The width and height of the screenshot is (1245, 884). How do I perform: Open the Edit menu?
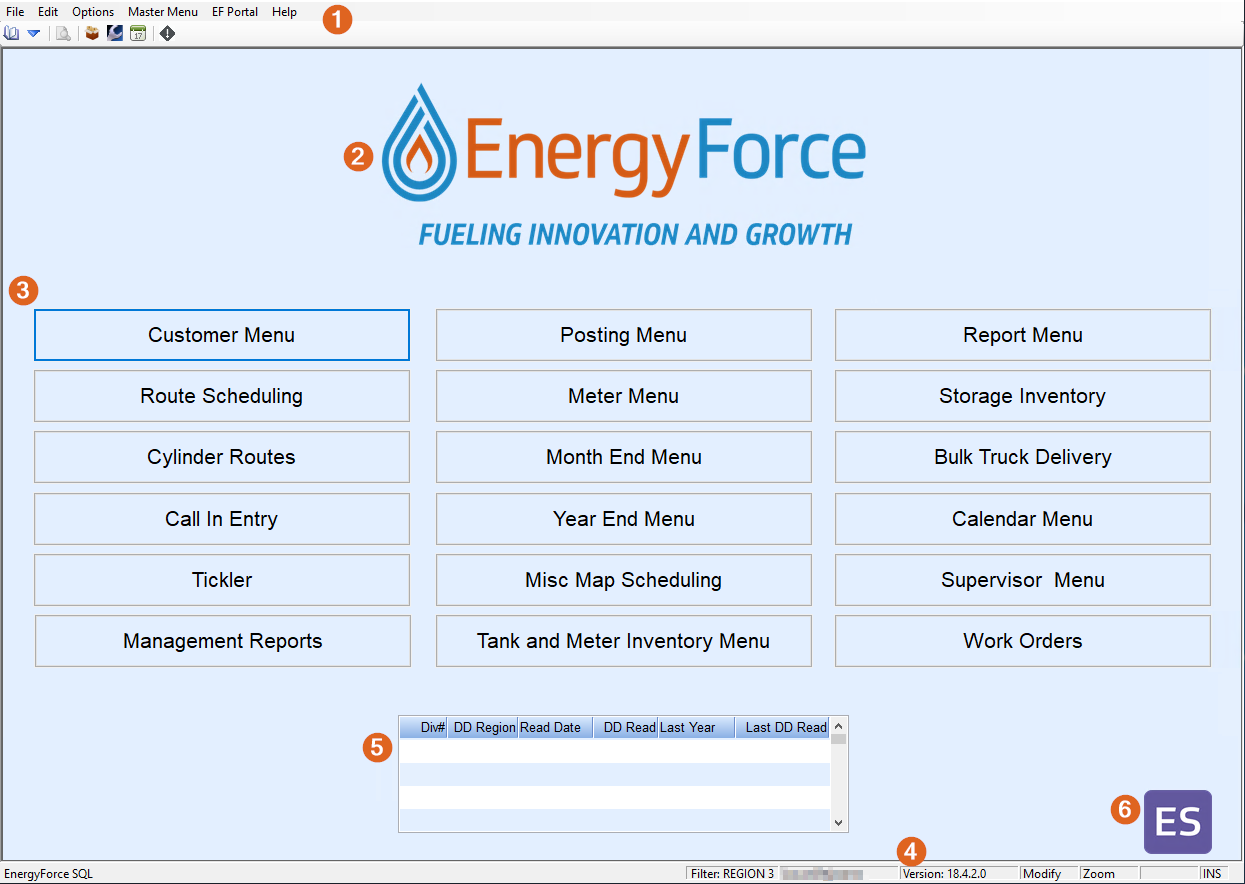[48, 12]
